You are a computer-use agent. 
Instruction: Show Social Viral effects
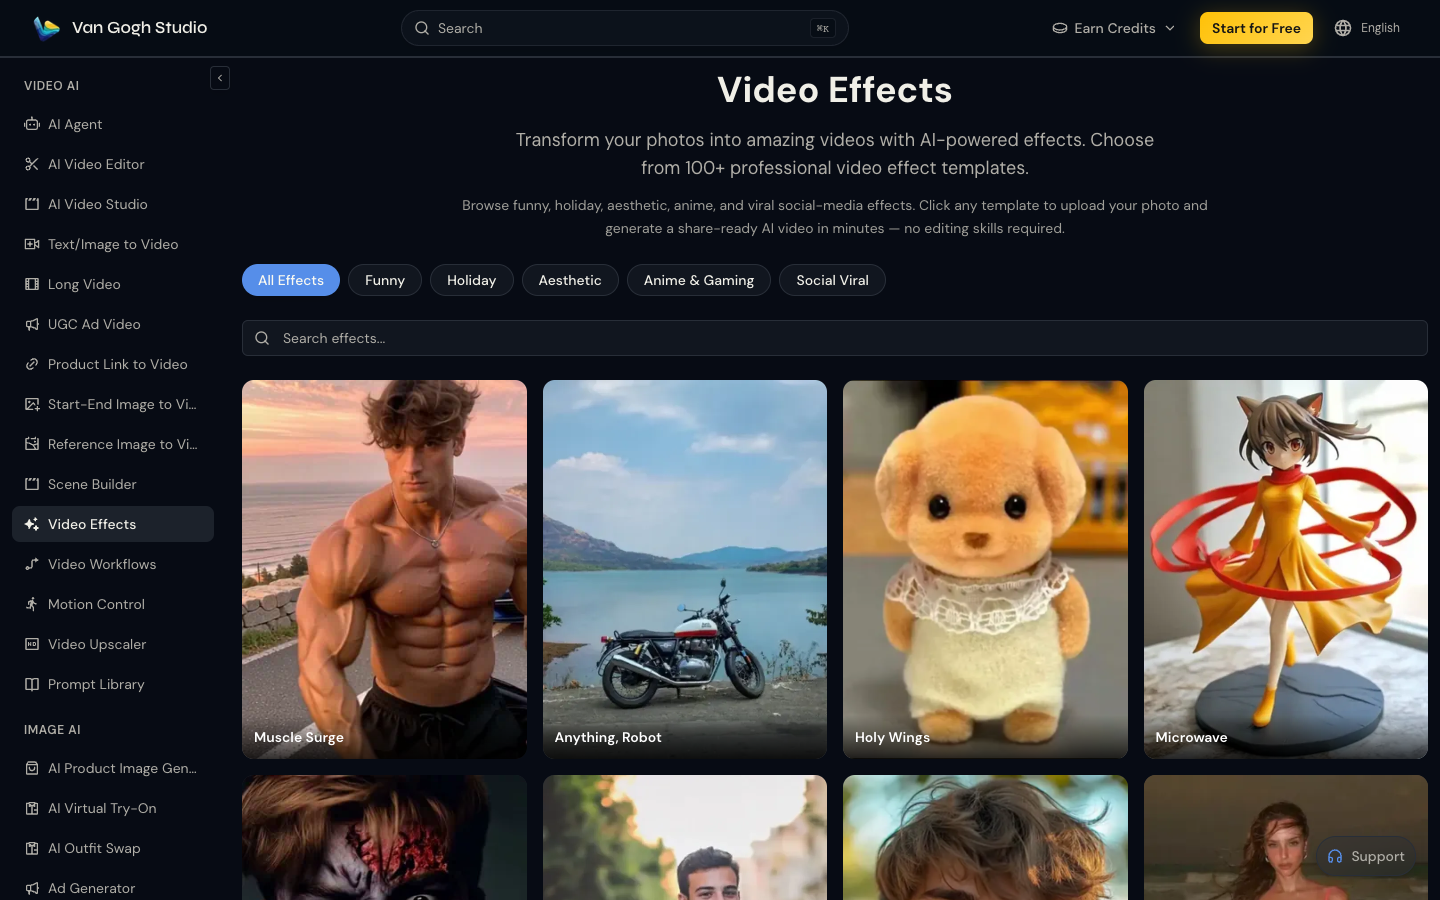[832, 280]
